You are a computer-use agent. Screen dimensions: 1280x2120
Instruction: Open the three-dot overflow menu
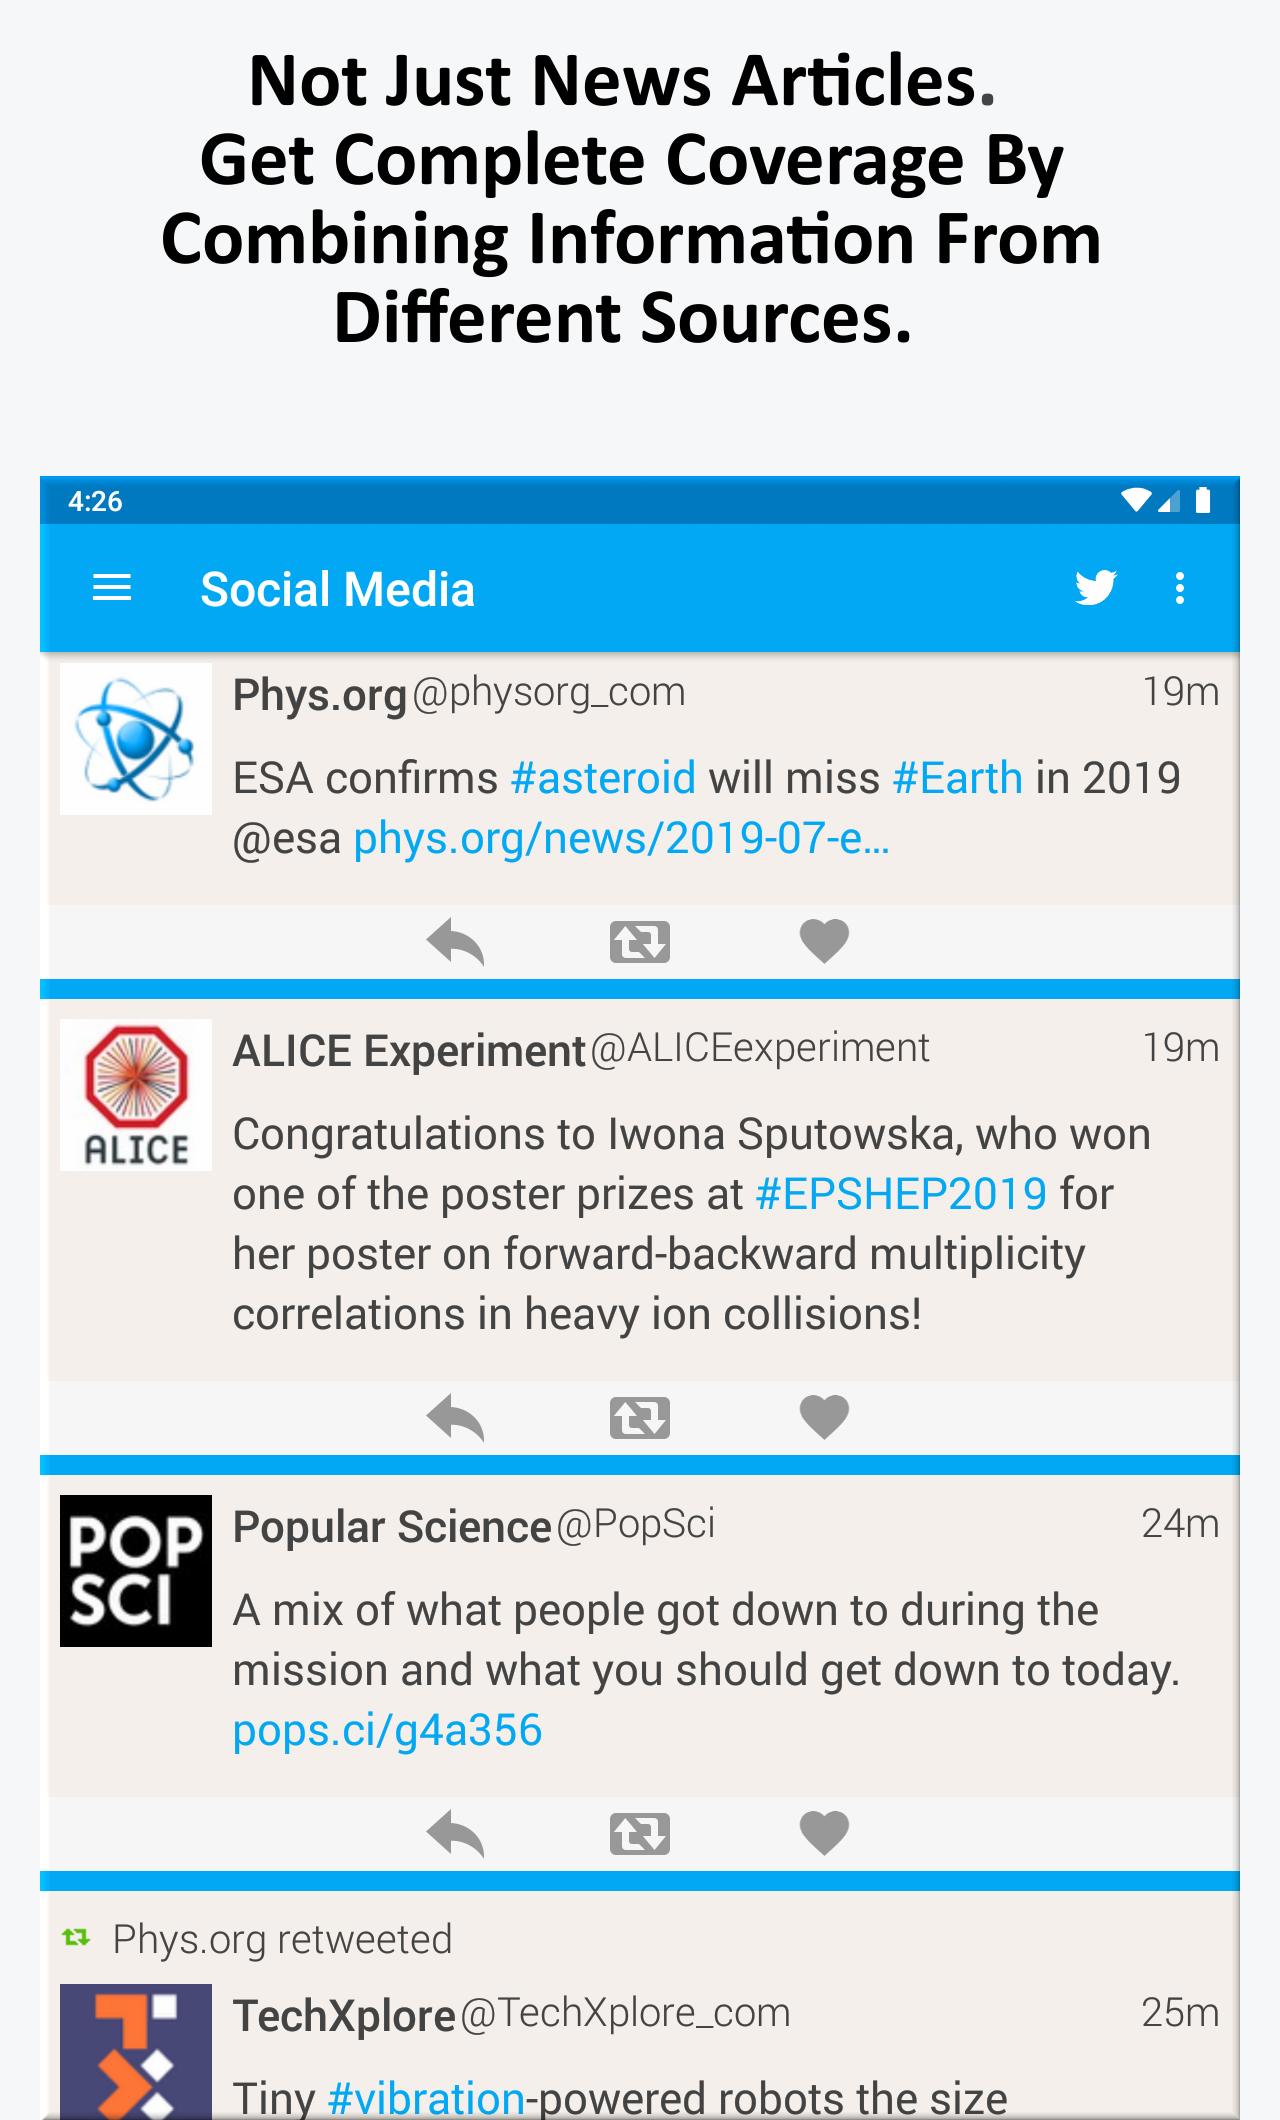pos(1180,588)
